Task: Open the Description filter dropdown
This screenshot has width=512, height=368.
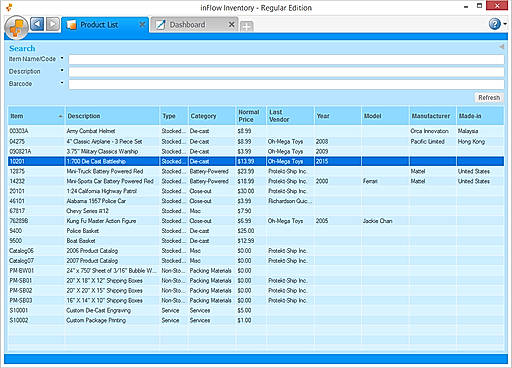Action: (x=62, y=71)
